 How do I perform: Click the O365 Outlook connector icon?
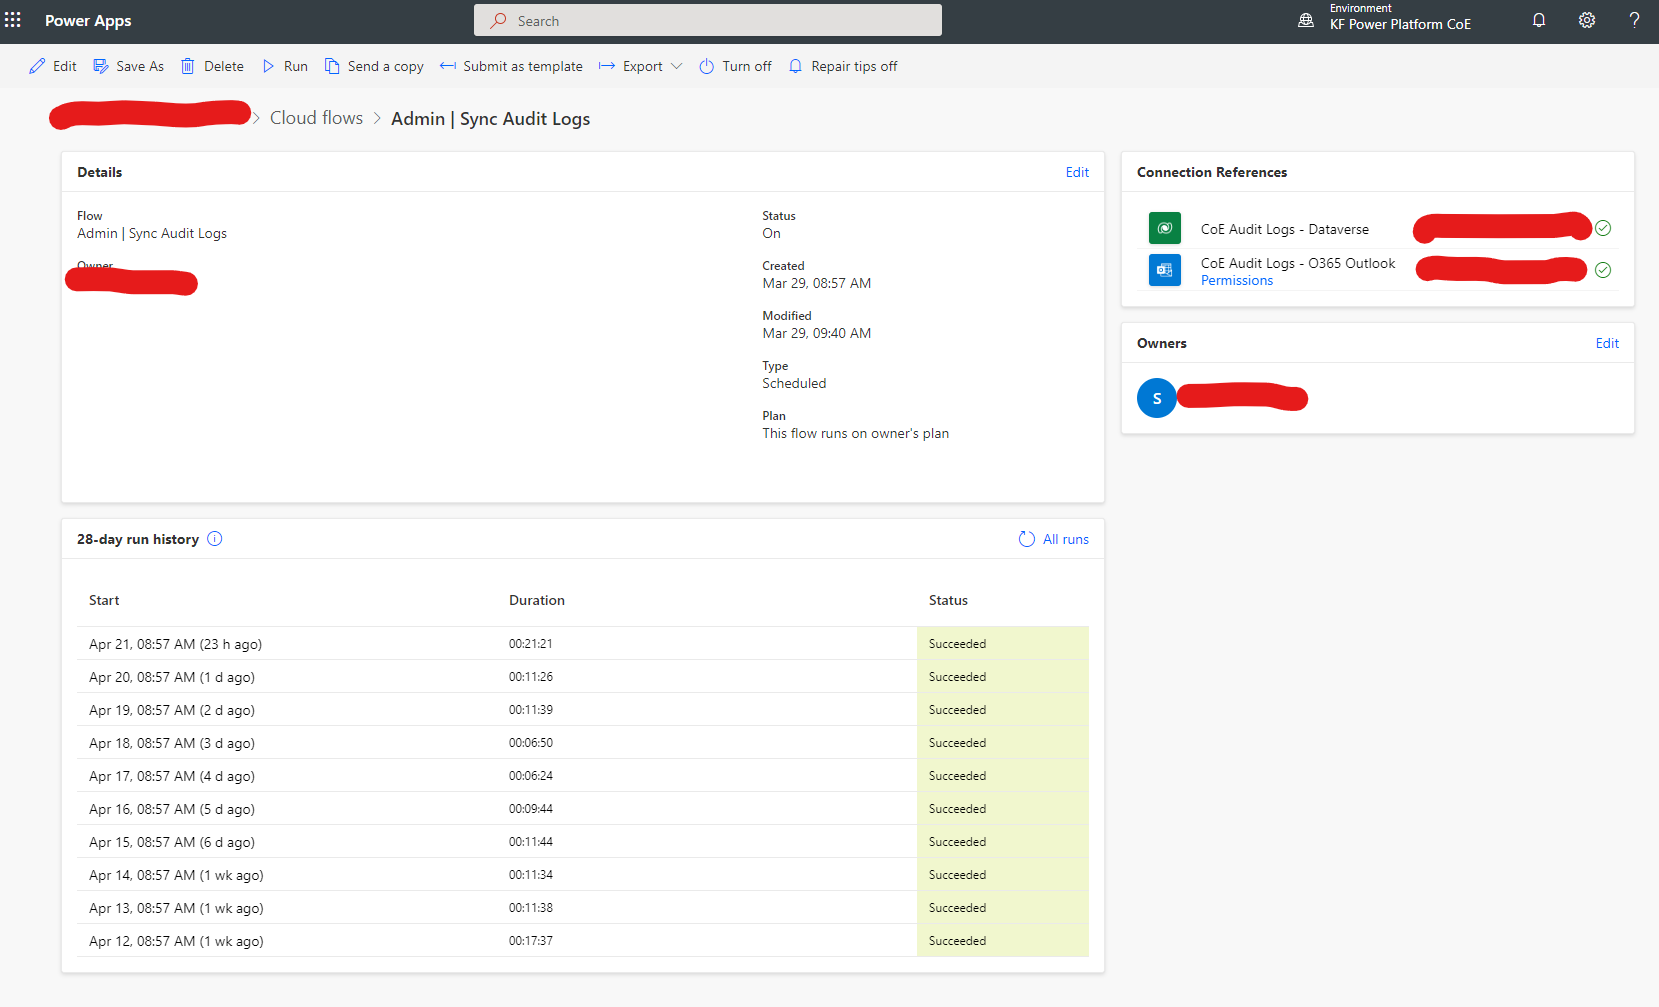1164,269
